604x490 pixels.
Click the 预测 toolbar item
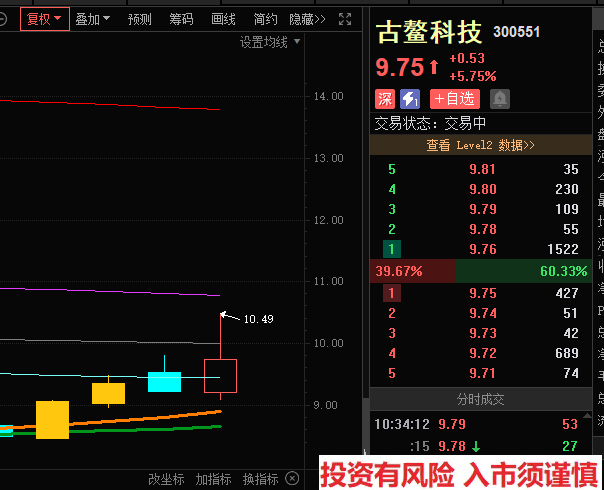139,19
